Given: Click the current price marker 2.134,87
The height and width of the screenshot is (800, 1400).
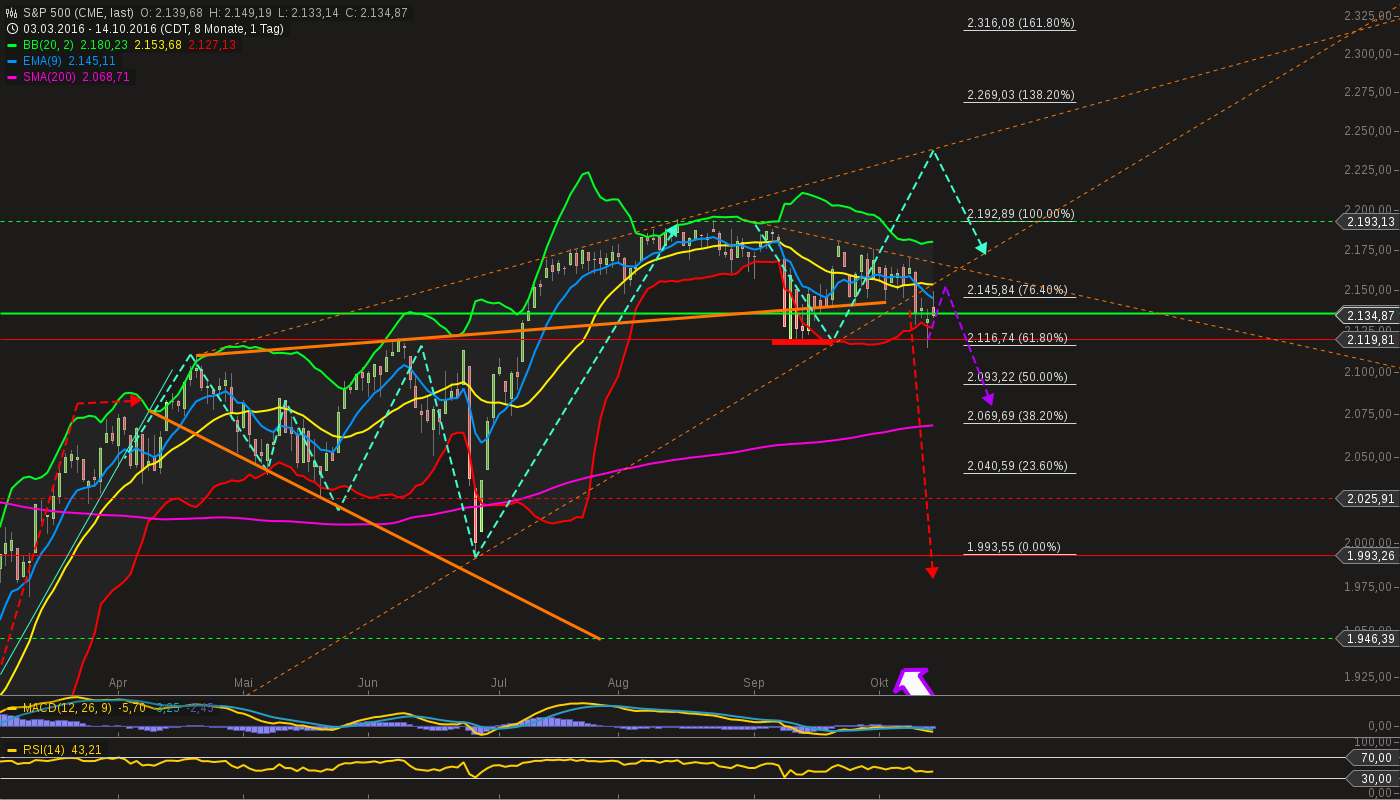Looking at the screenshot, I should click(1368, 315).
